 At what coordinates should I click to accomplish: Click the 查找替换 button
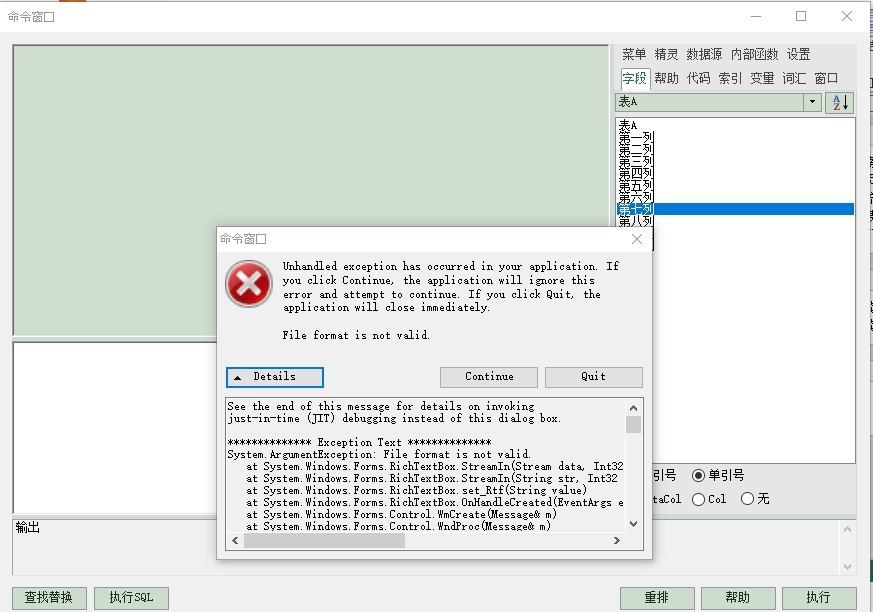click(x=49, y=598)
